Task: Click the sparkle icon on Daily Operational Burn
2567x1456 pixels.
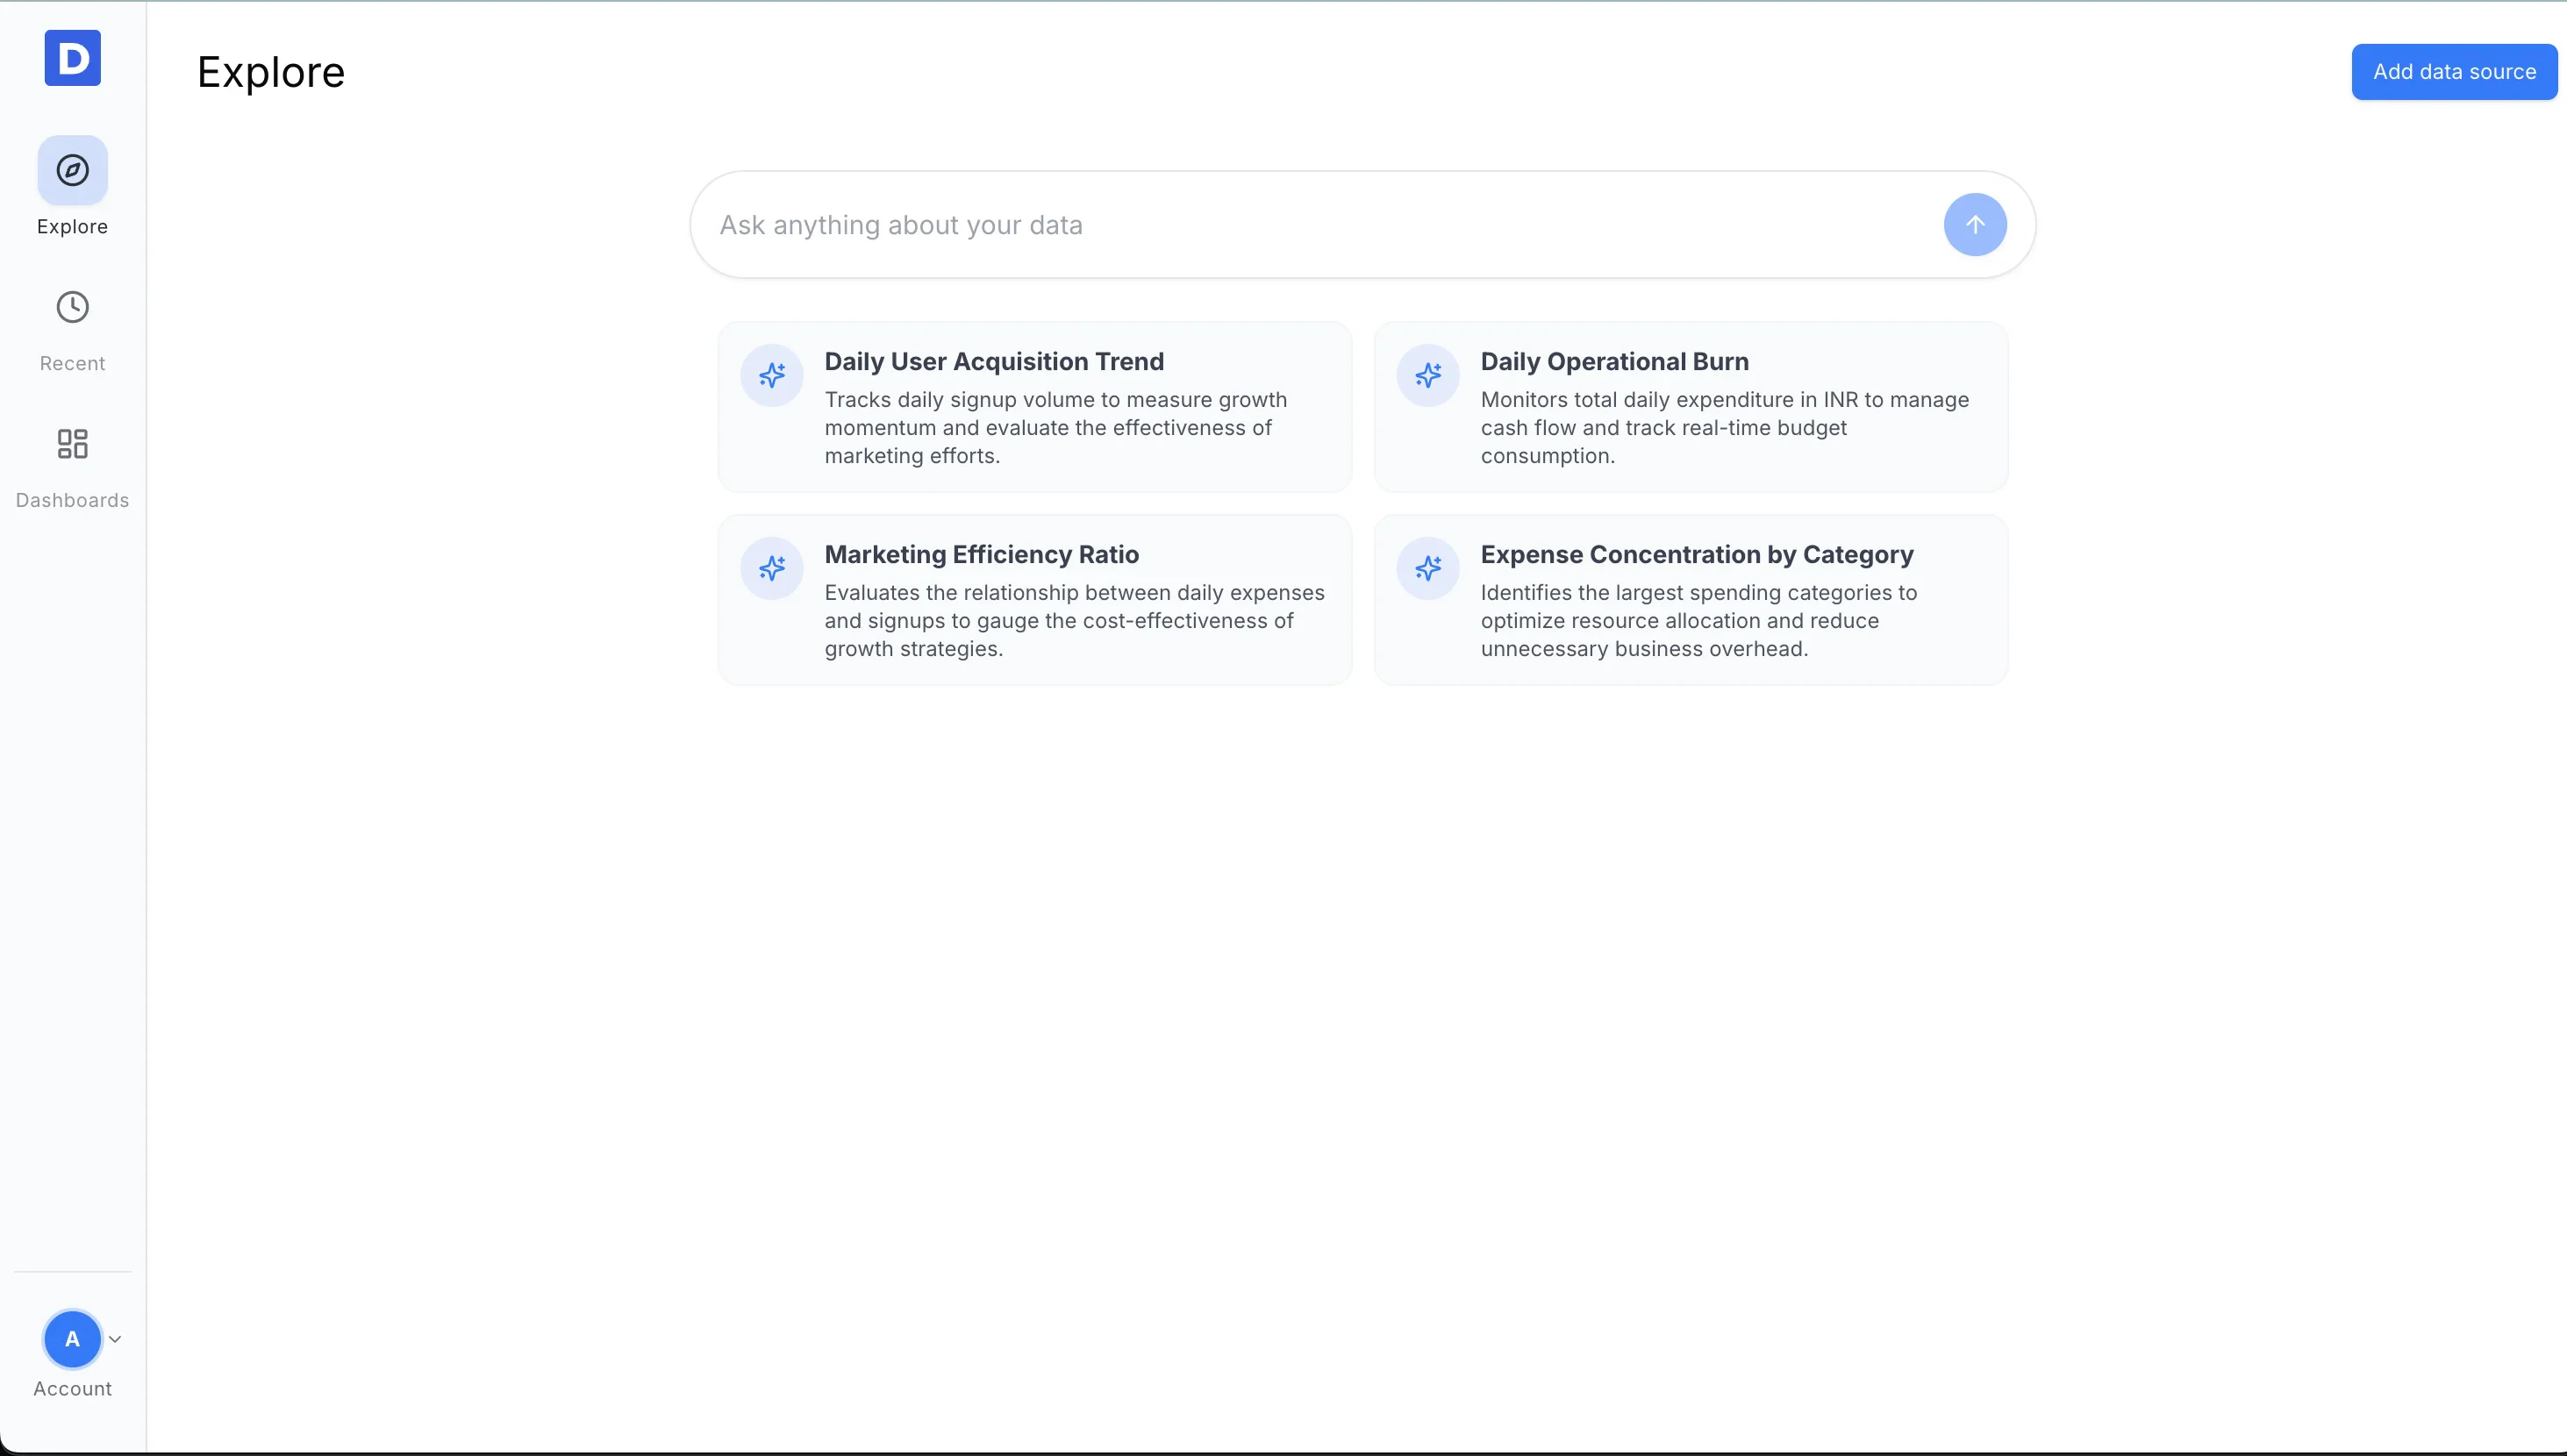Action: click(x=1427, y=375)
